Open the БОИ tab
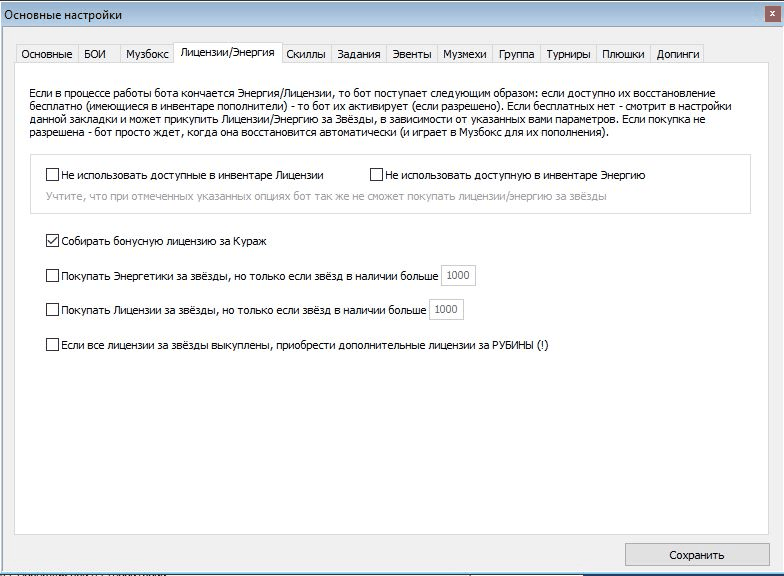 [x=98, y=54]
